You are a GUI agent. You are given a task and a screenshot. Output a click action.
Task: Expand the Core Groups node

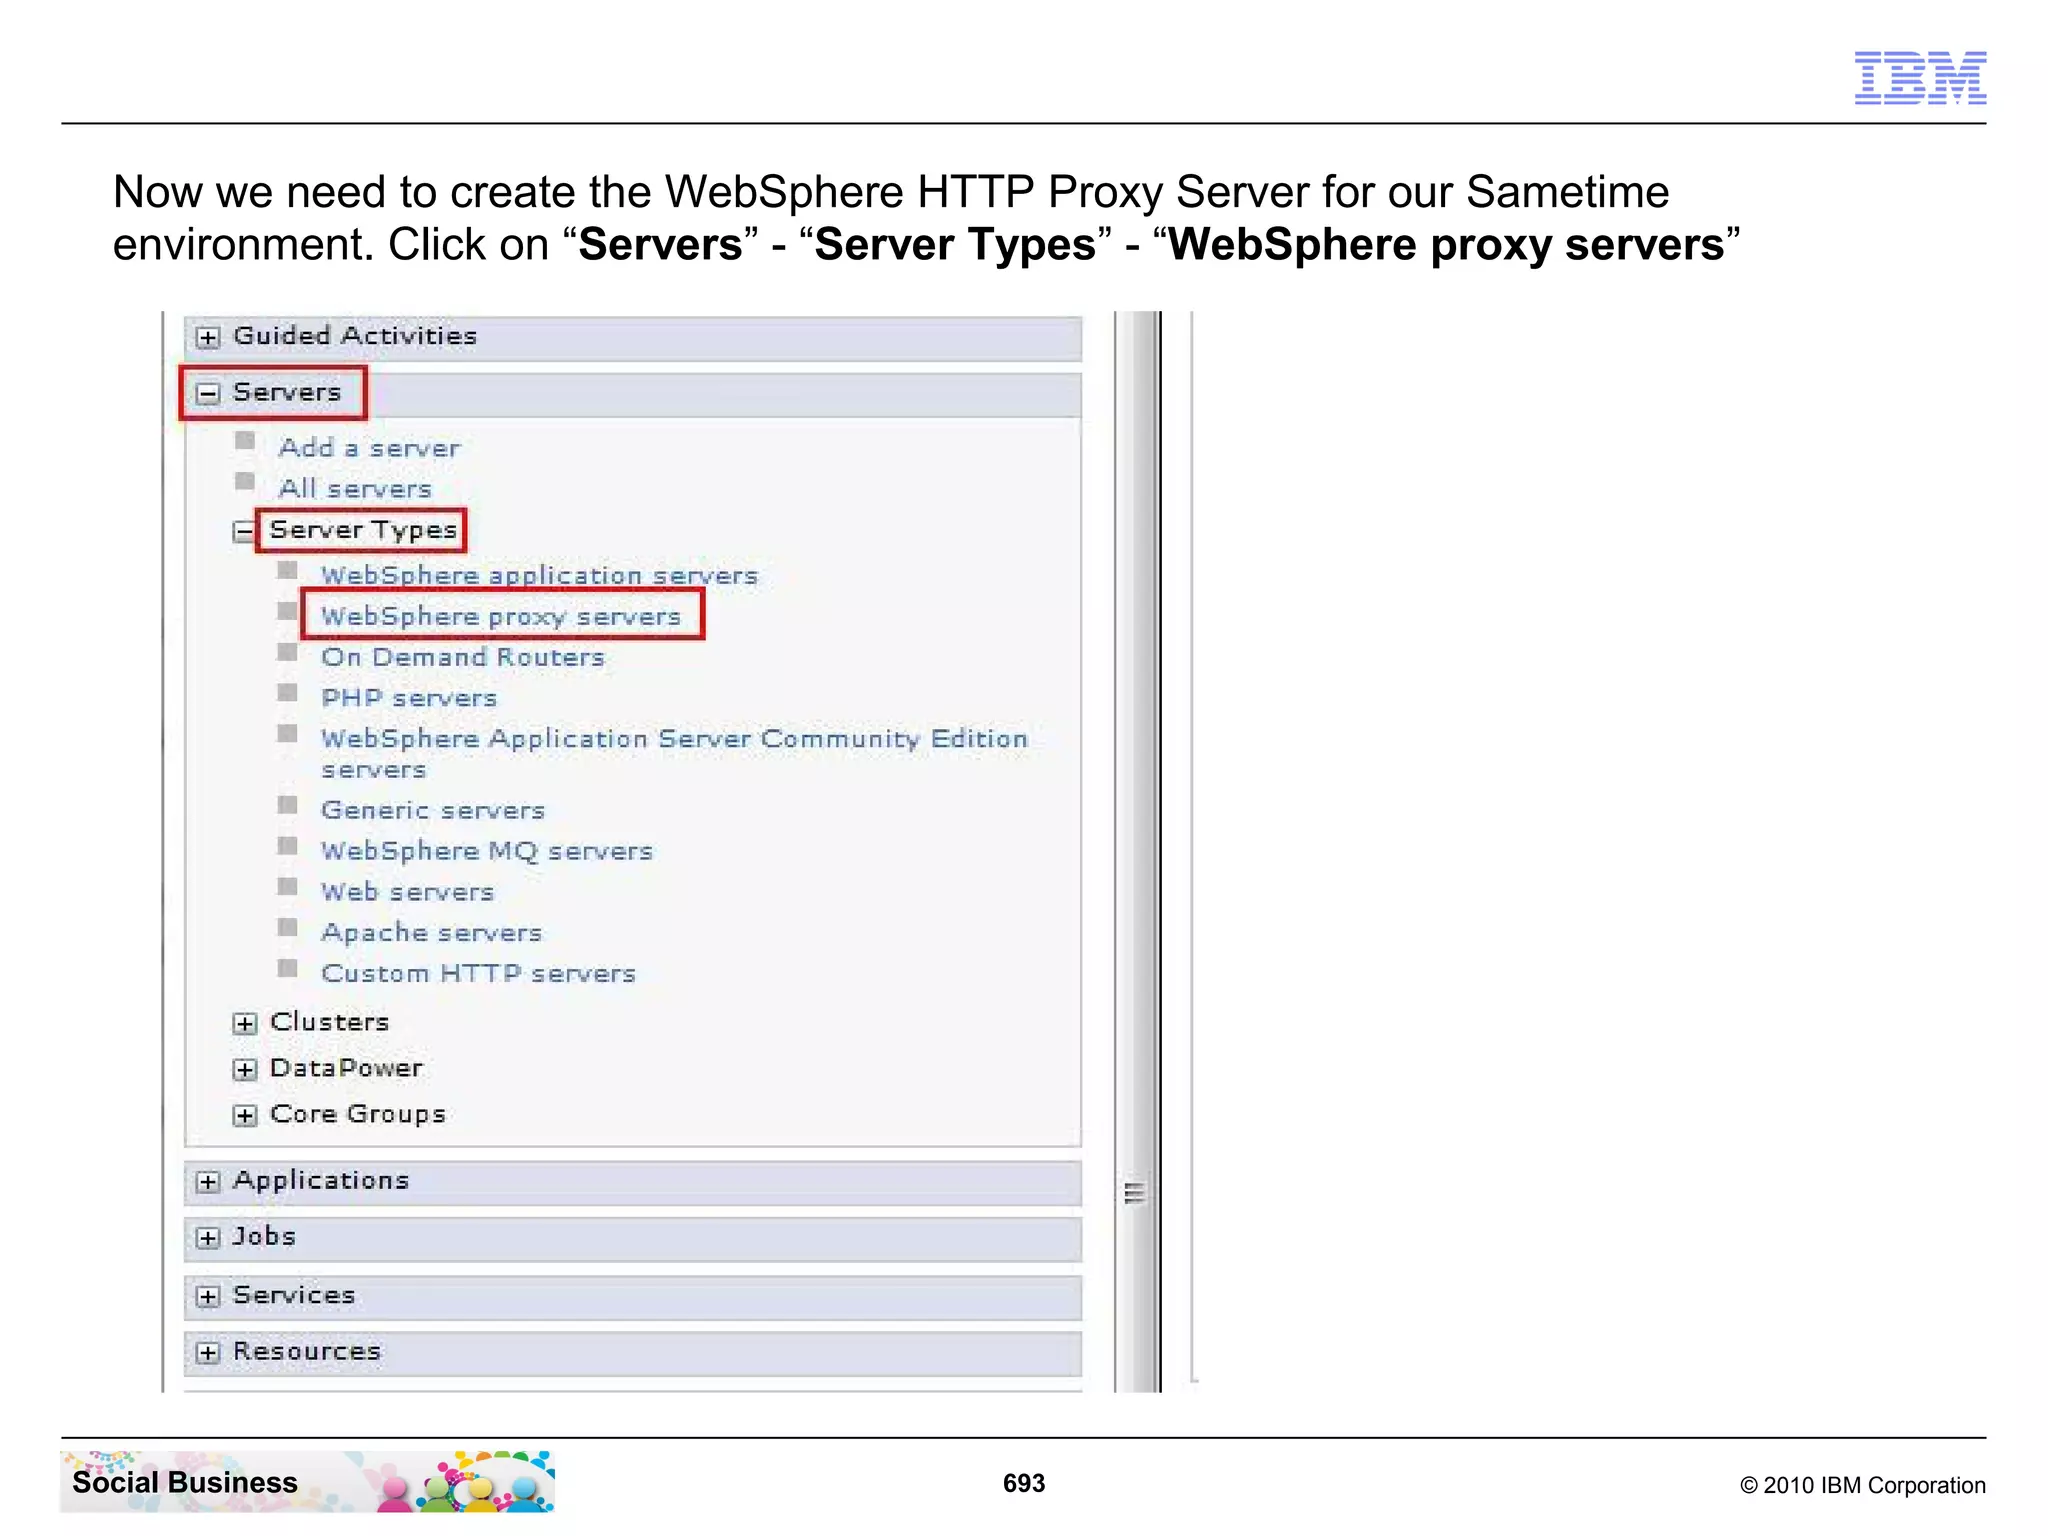coord(244,1115)
